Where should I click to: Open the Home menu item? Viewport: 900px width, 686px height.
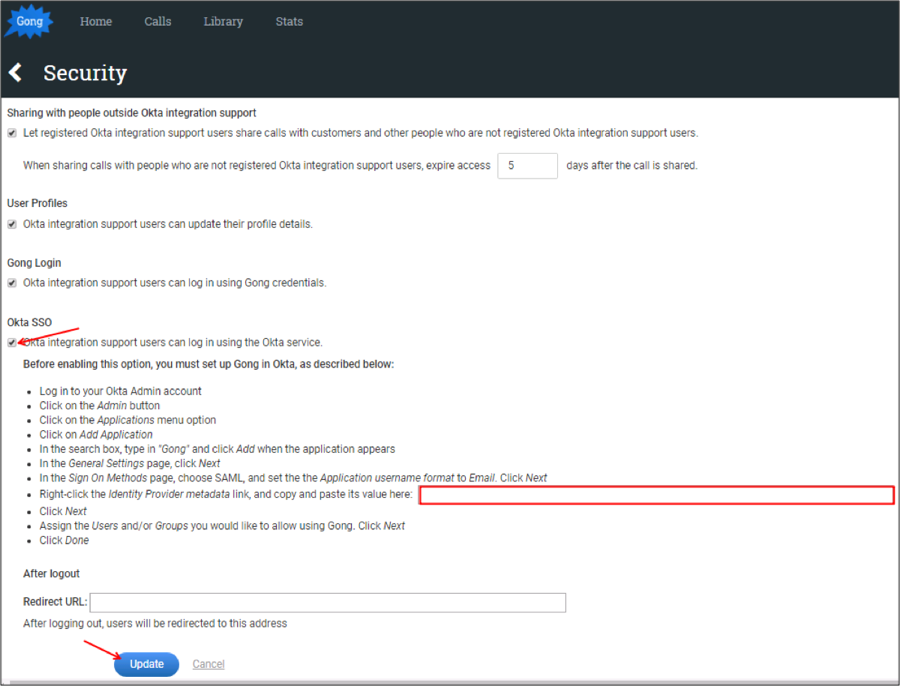(x=96, y=21)
